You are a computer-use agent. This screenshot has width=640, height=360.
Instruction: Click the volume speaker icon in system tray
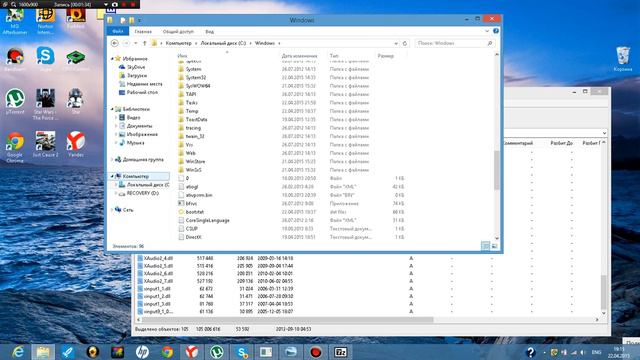(583, 352)
